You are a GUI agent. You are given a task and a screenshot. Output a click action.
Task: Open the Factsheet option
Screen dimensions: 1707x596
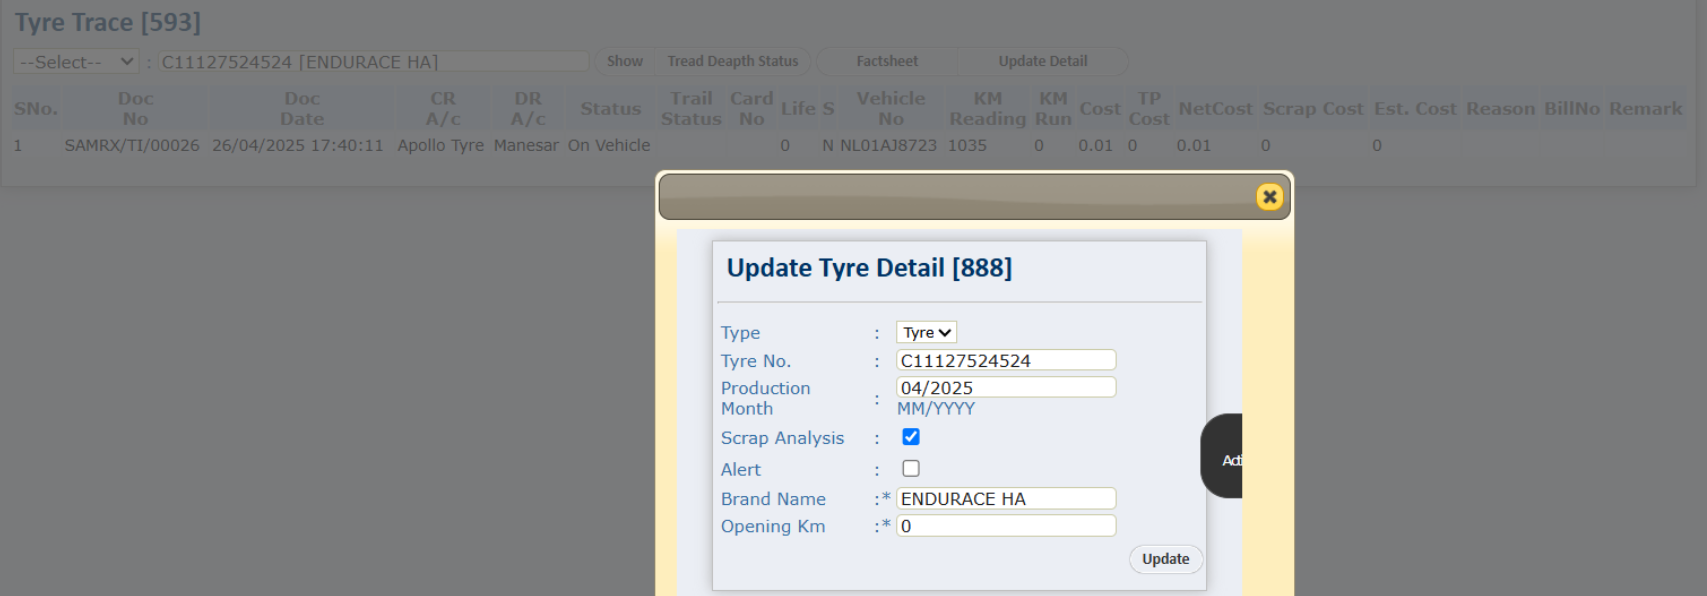tap(886, 61)
